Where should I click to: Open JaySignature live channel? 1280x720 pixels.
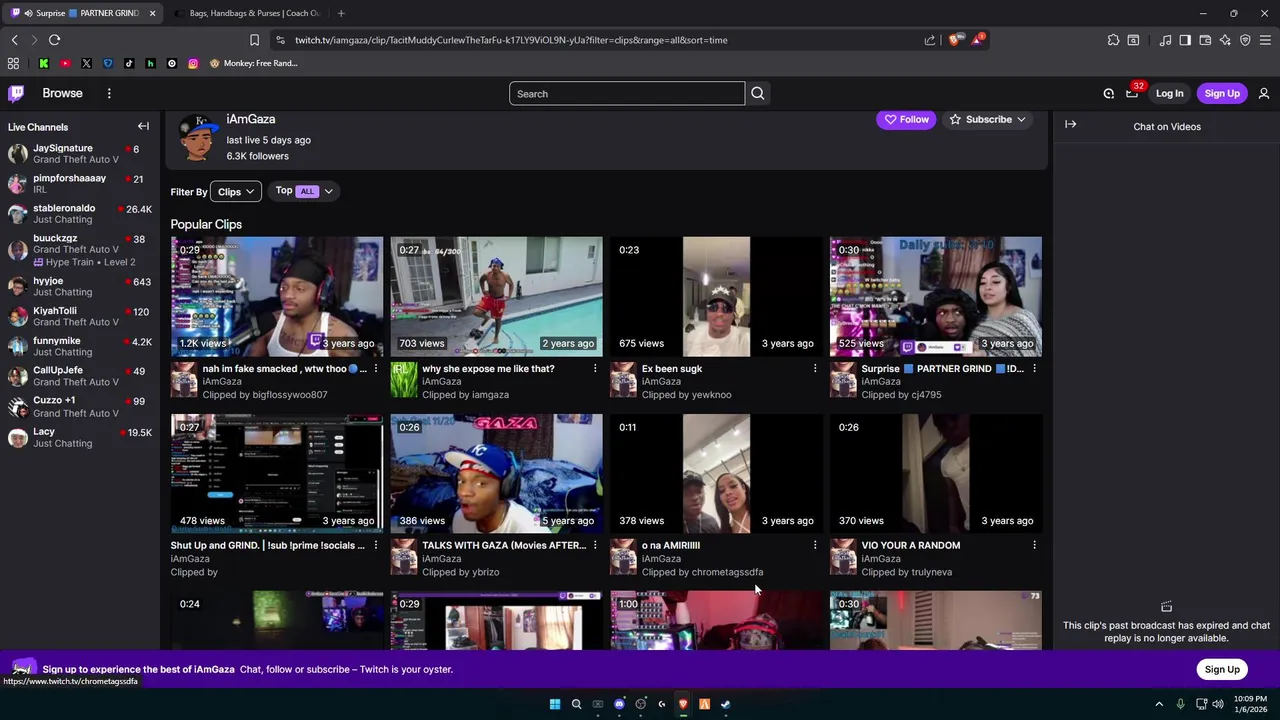click(x=80, y=153)
